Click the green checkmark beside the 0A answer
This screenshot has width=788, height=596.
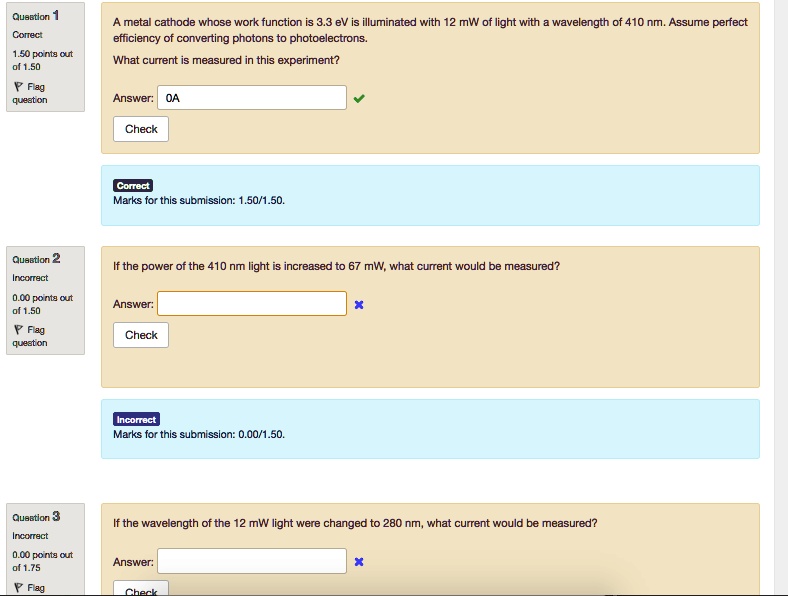(359, 98)
